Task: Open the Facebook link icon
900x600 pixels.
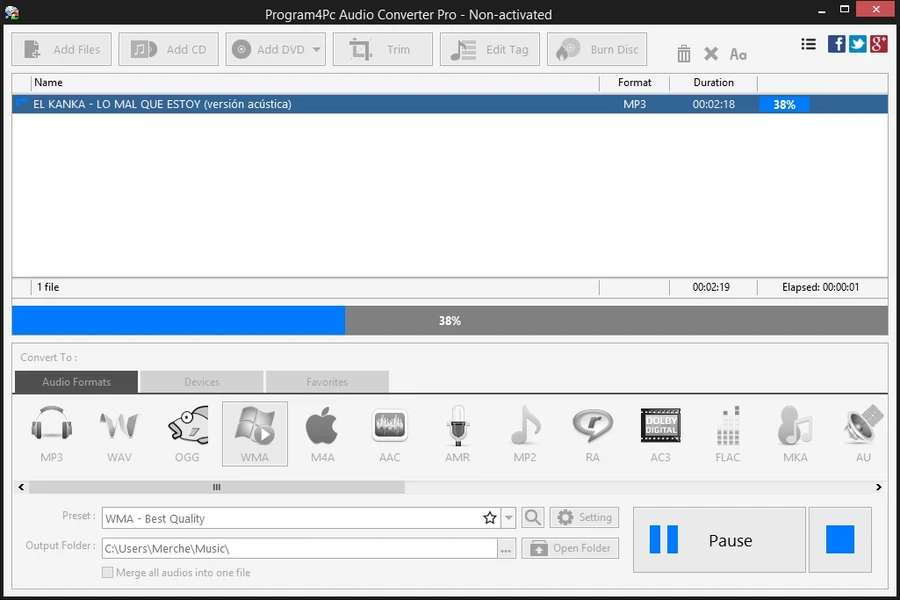Action: [x=836, y=44]
